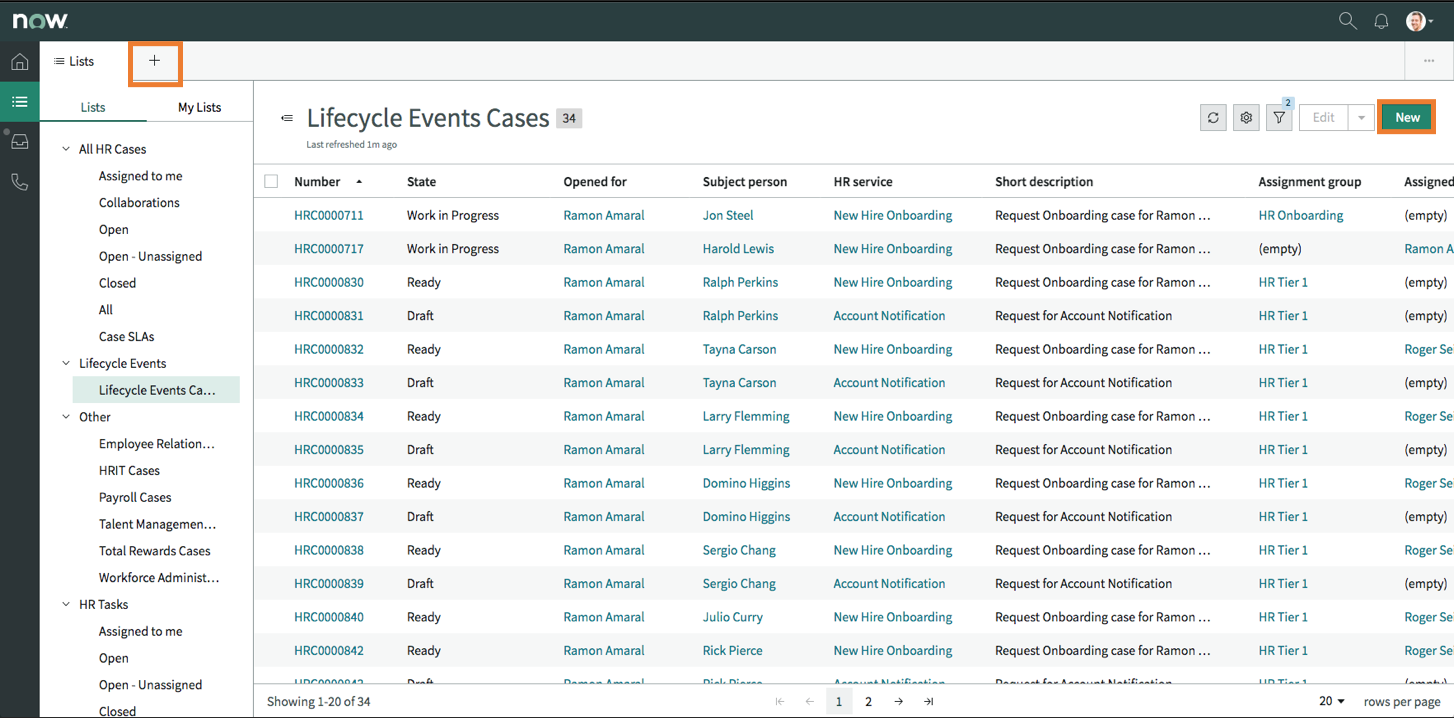Viewport: 1454px width, 718px height.
Task: Open the Collaborations list
Action: coord(139,203)
